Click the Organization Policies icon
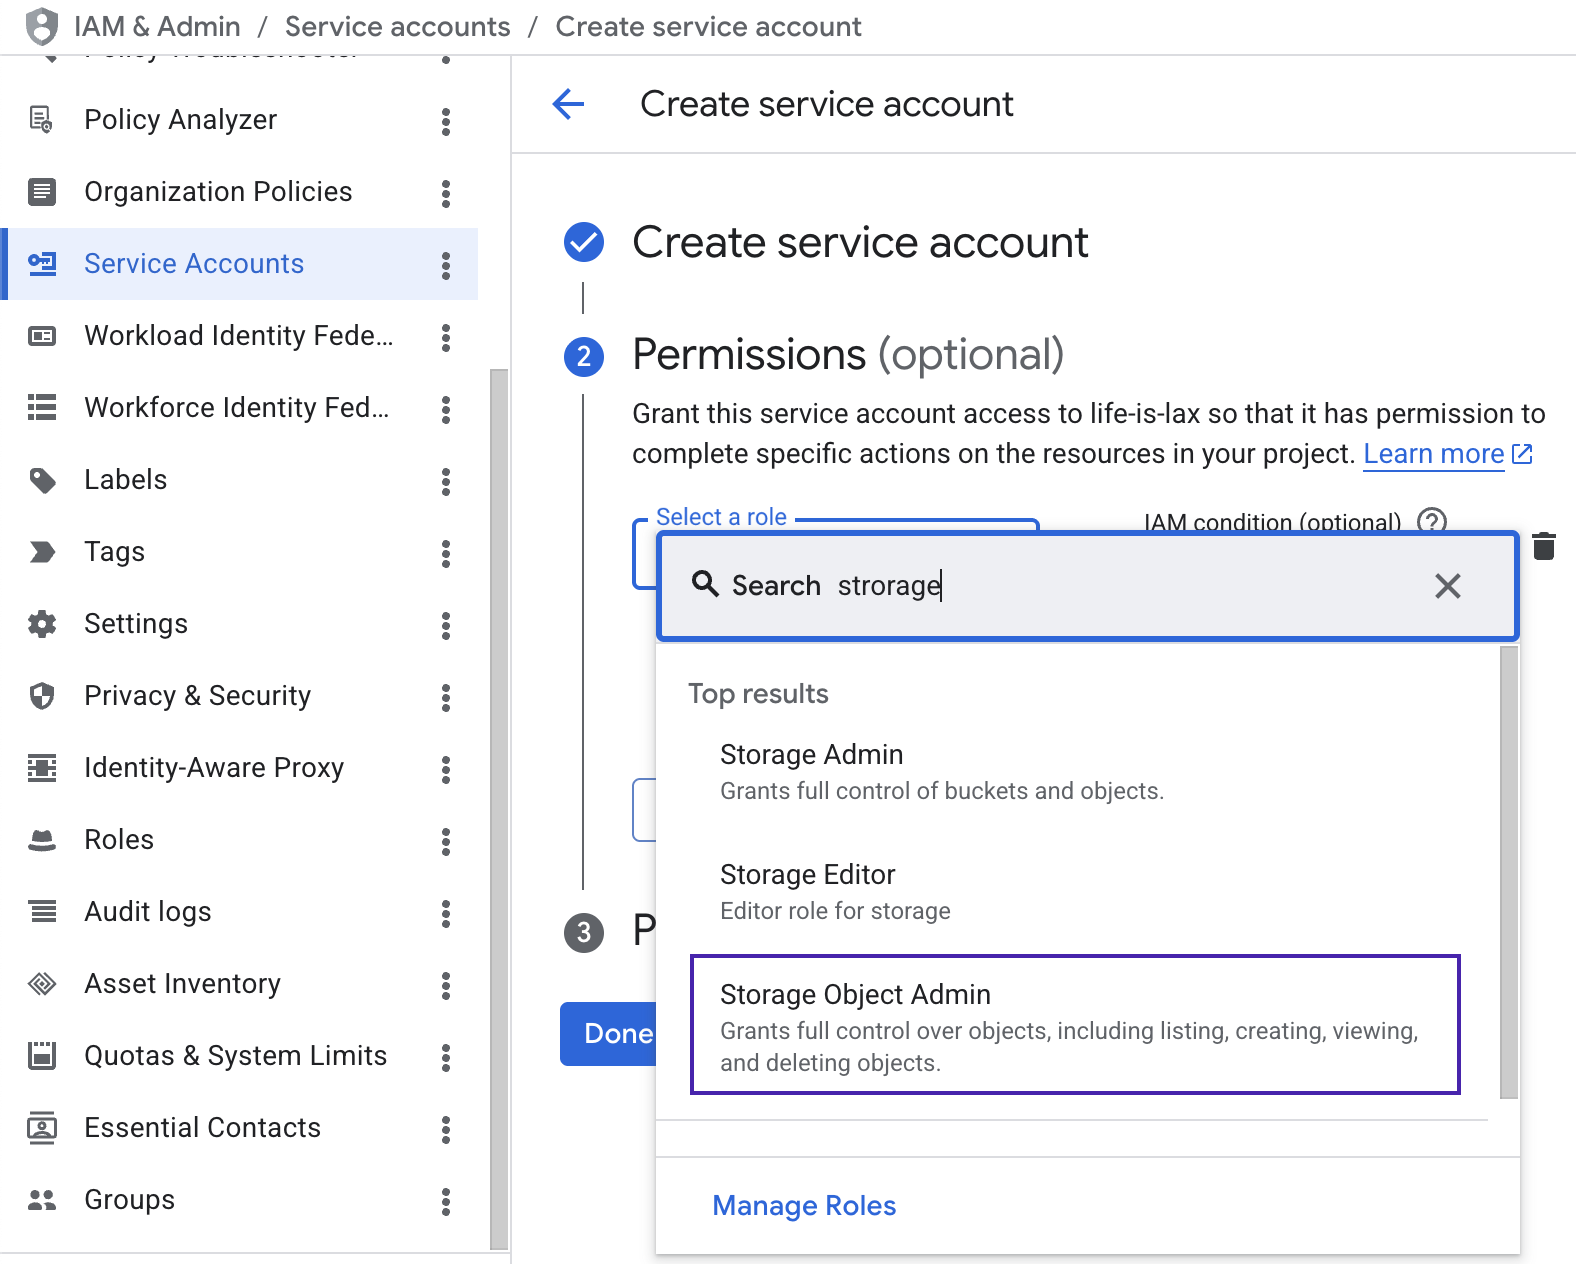This screenshot has width=1576, height=1264. click(42, 191)
